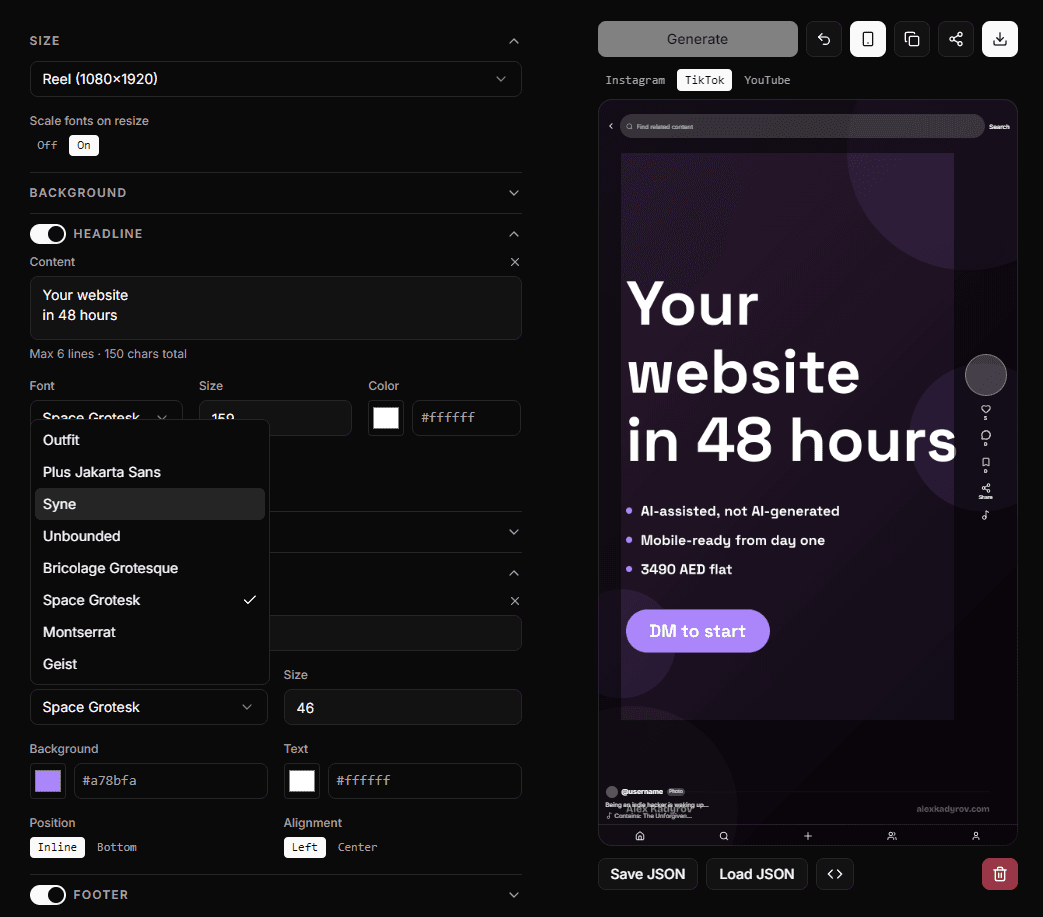
Task: Pick the checked Space Grotesk font option
Action: (x=150, y=600)
